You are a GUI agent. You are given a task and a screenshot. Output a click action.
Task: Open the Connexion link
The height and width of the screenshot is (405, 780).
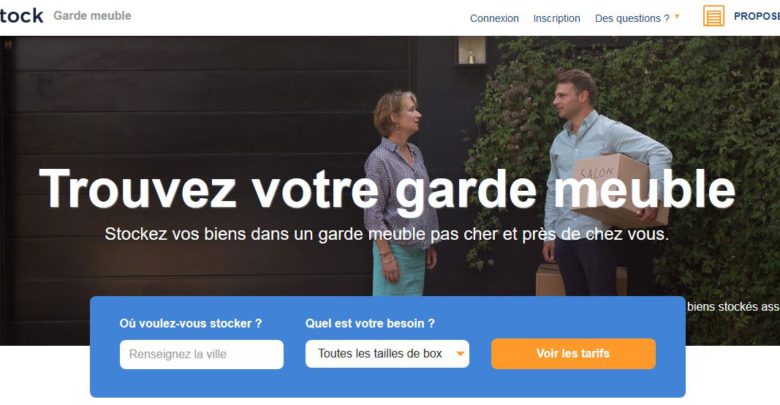click(494, 18)
